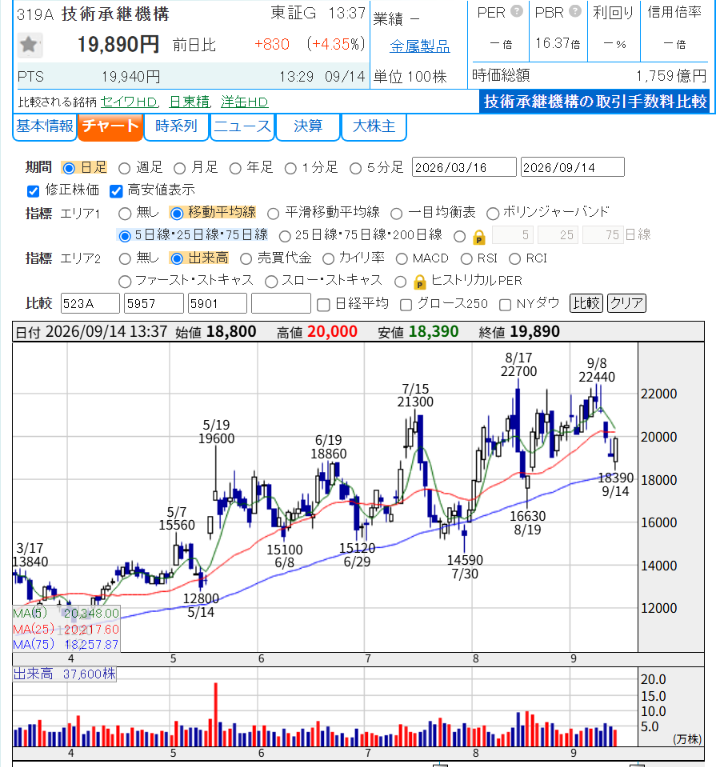Open the 決算 tab

(308, 127)
